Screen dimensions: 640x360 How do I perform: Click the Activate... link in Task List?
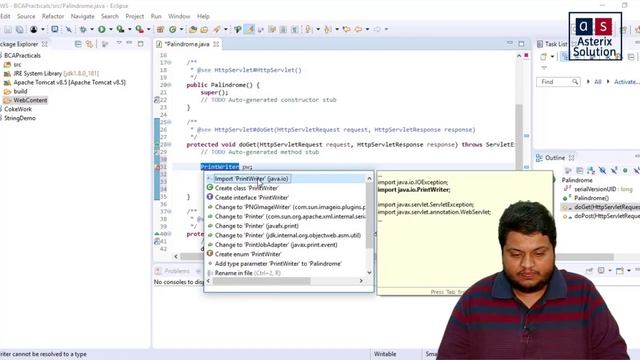click(627, 82)
